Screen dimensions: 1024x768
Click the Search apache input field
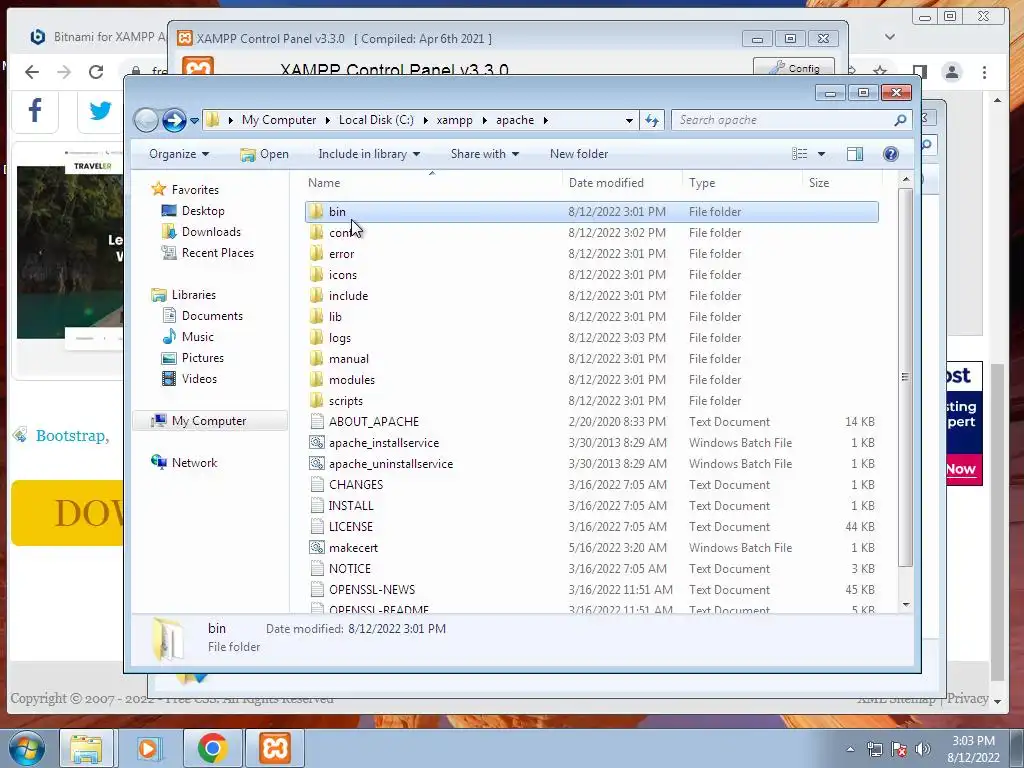pos(784,120)
